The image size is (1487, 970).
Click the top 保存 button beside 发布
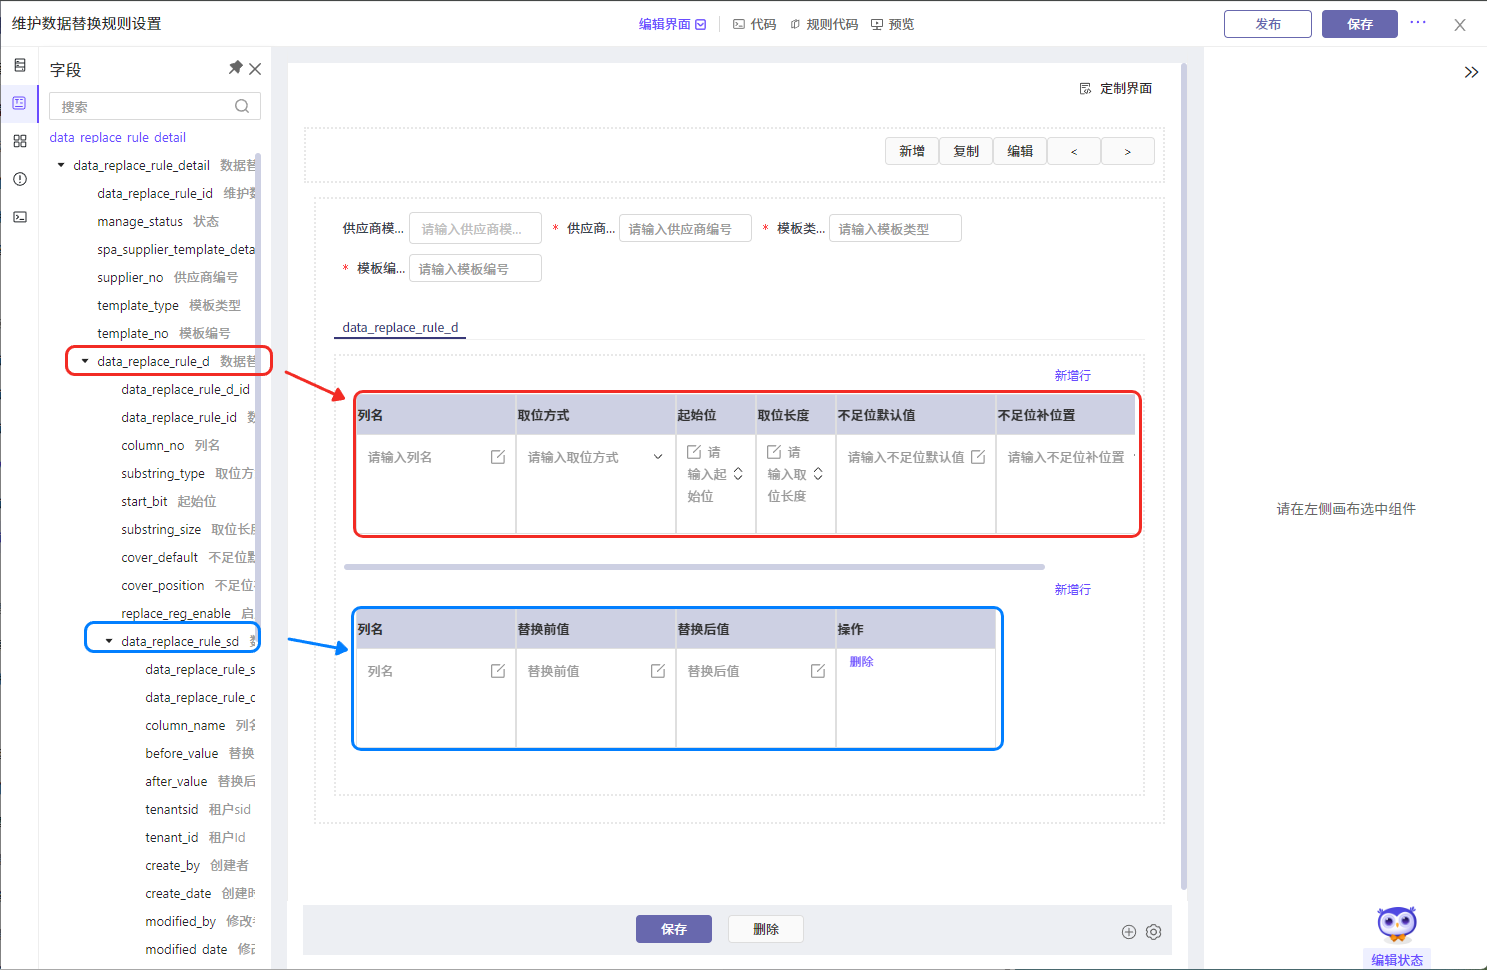(1360, 24)
